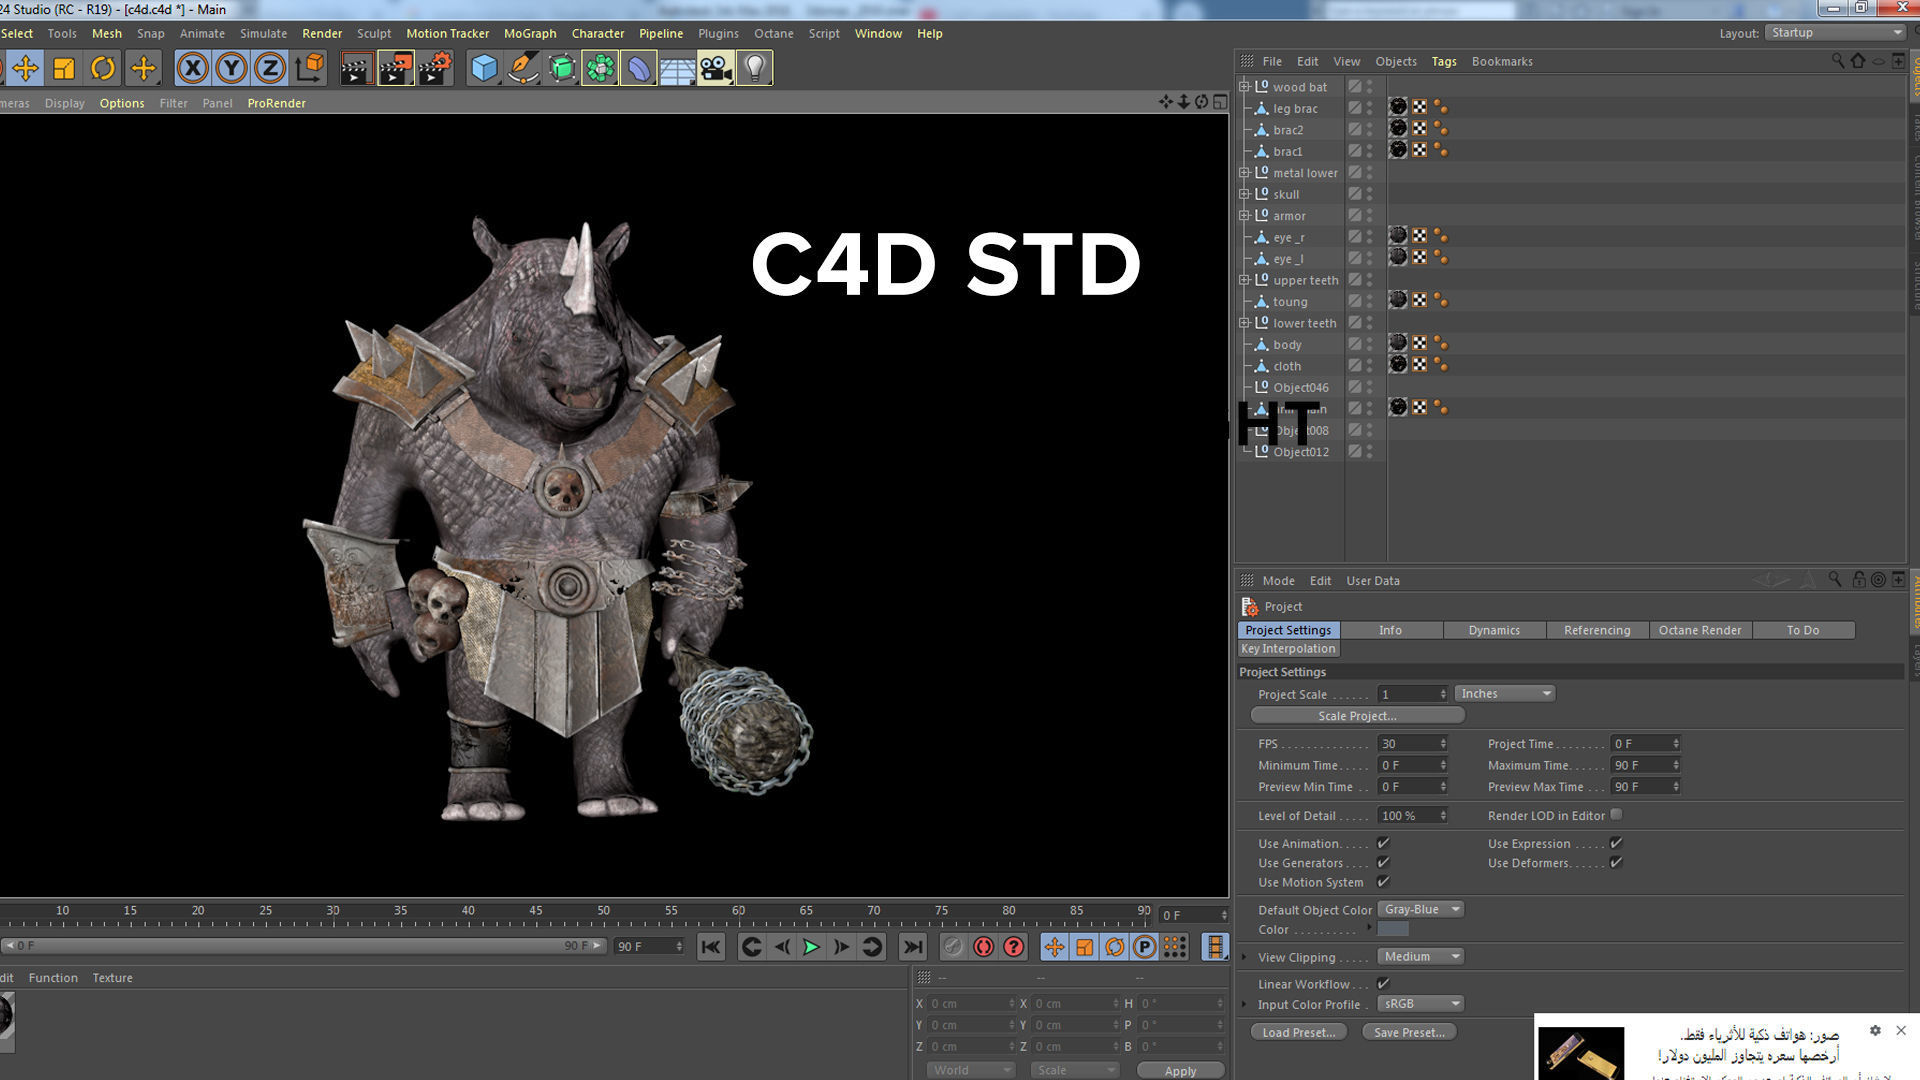Click frame 45 on the timeline ruler
This screenshot has width=1920, height=1080.
[x=536, y=911]
